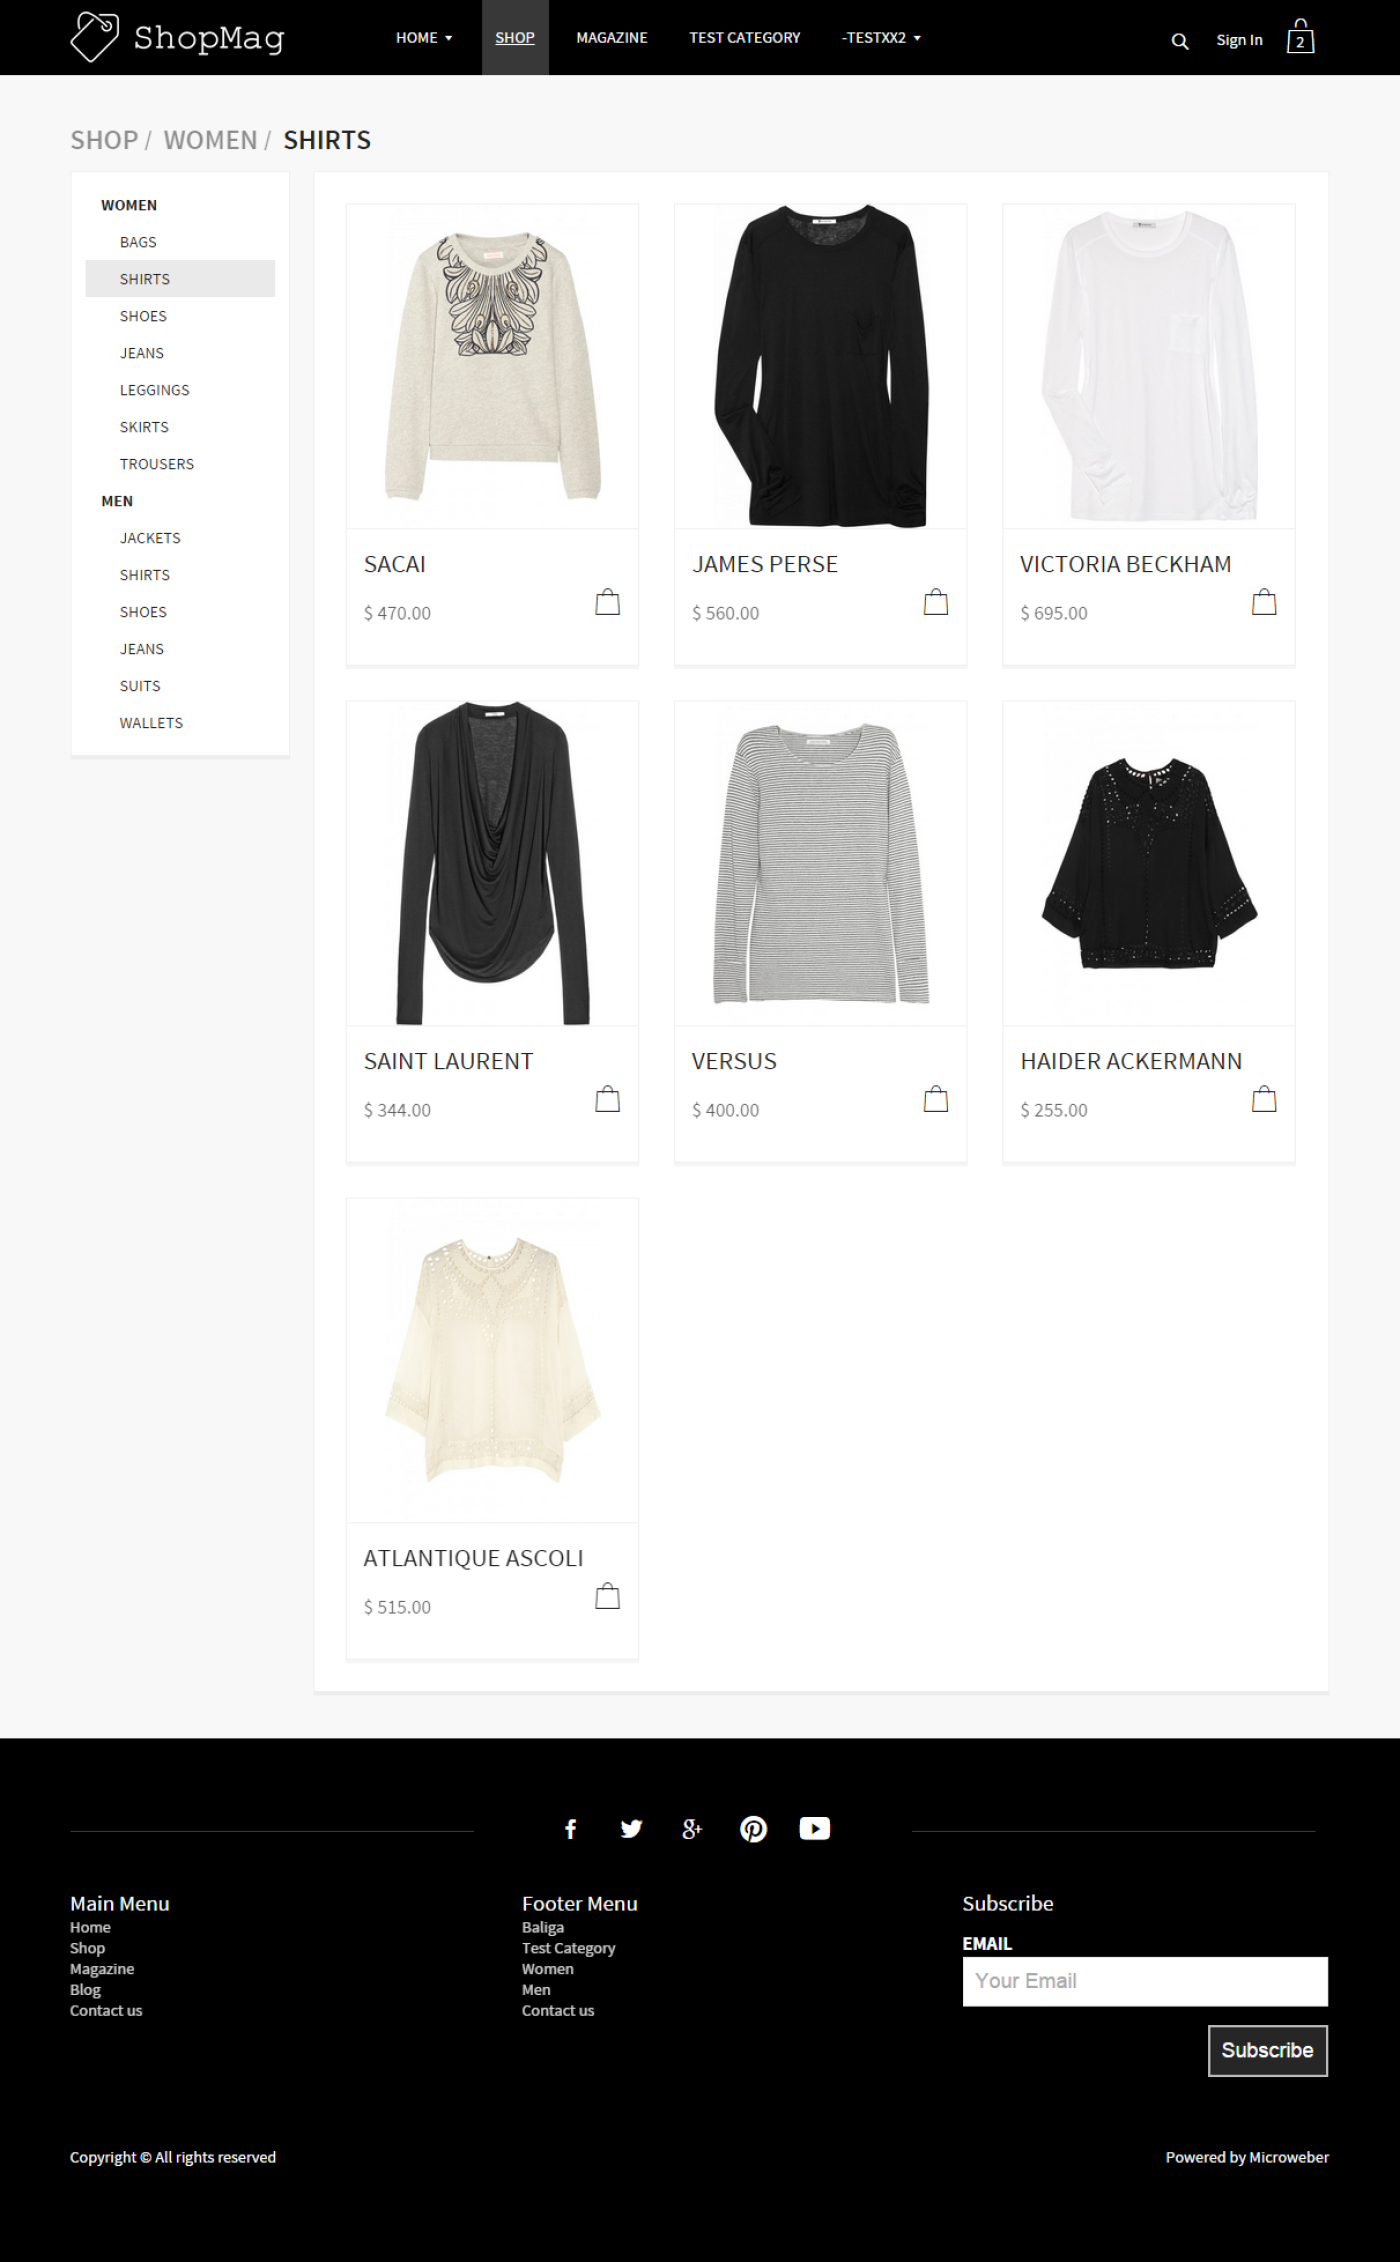Click the ShopMag logo
This screenshot has width=1400, height=2262.
click(x=178, y=37)
